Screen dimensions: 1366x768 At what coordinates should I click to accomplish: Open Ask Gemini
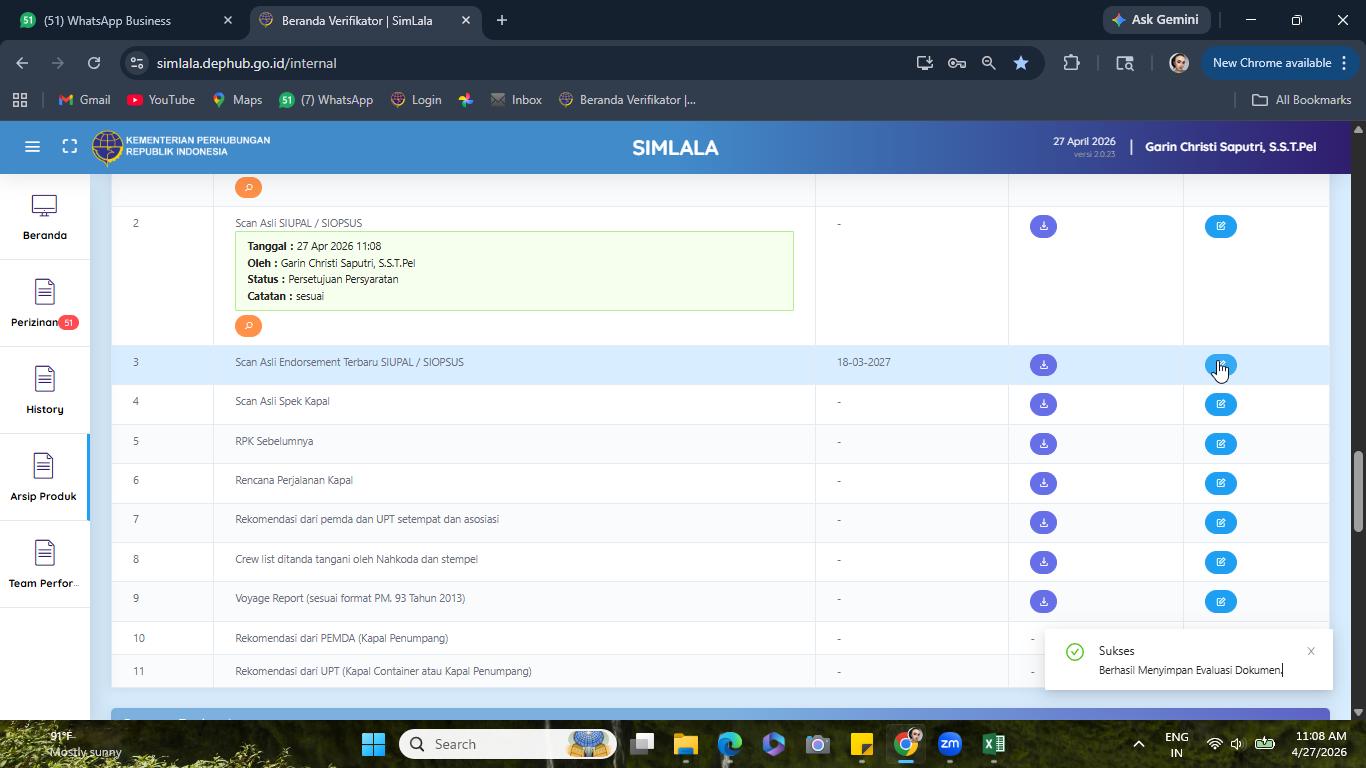1157,20
